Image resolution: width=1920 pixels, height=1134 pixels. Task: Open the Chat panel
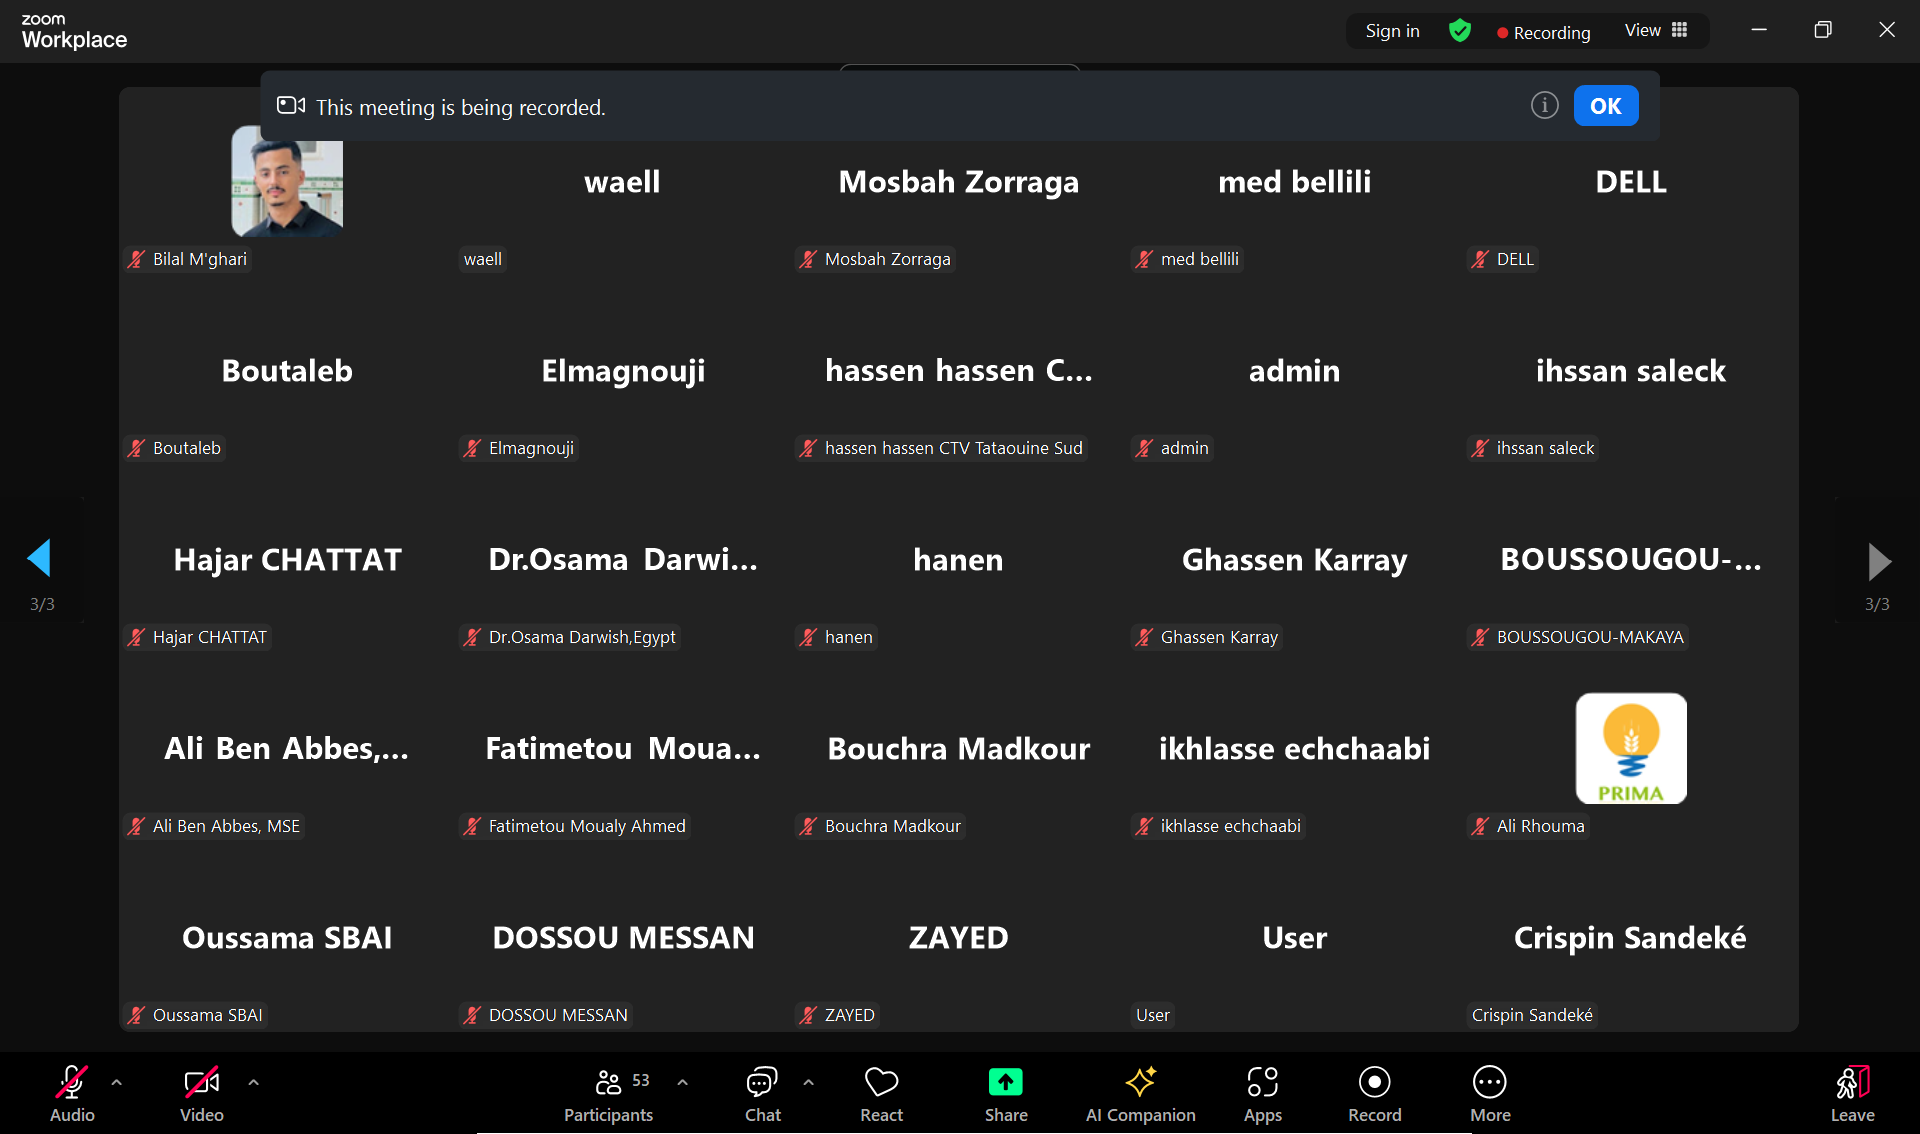762,1083
